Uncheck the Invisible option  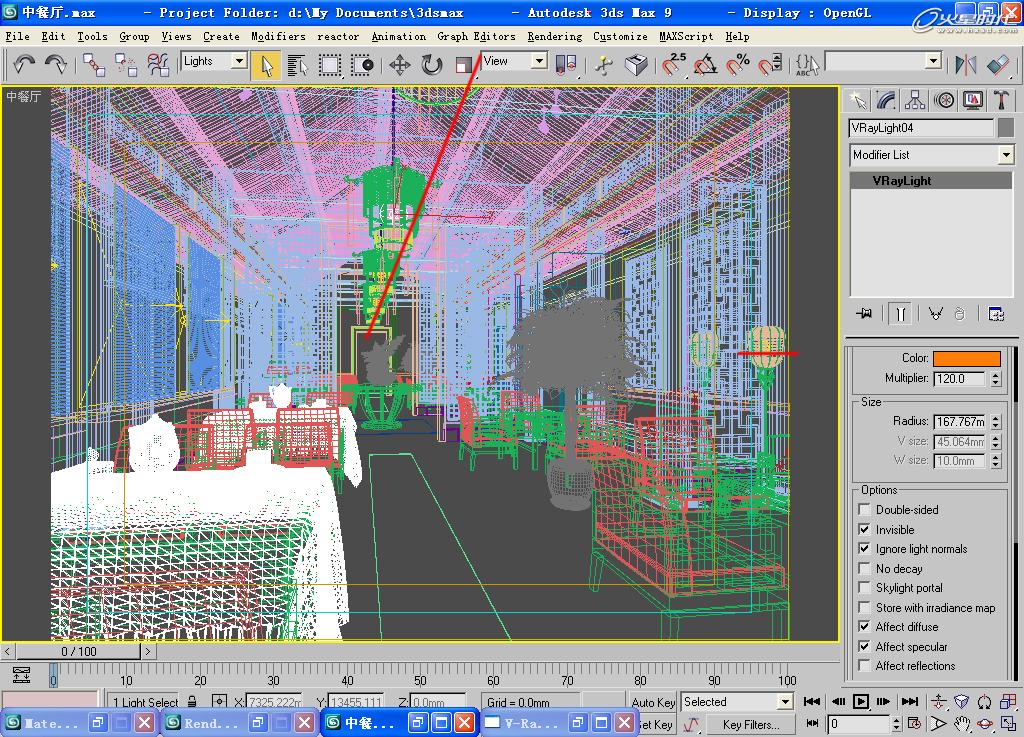point(864,529)
